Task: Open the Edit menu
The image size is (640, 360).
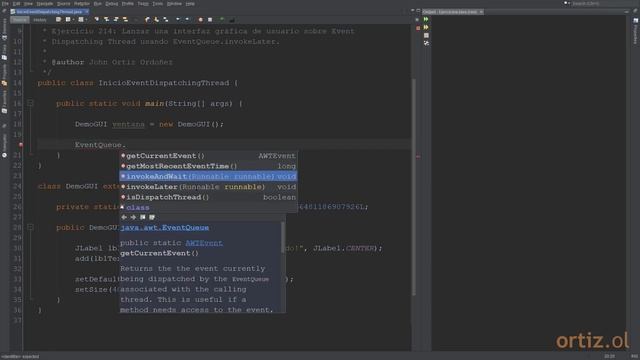Action: [x=16, y=4]
